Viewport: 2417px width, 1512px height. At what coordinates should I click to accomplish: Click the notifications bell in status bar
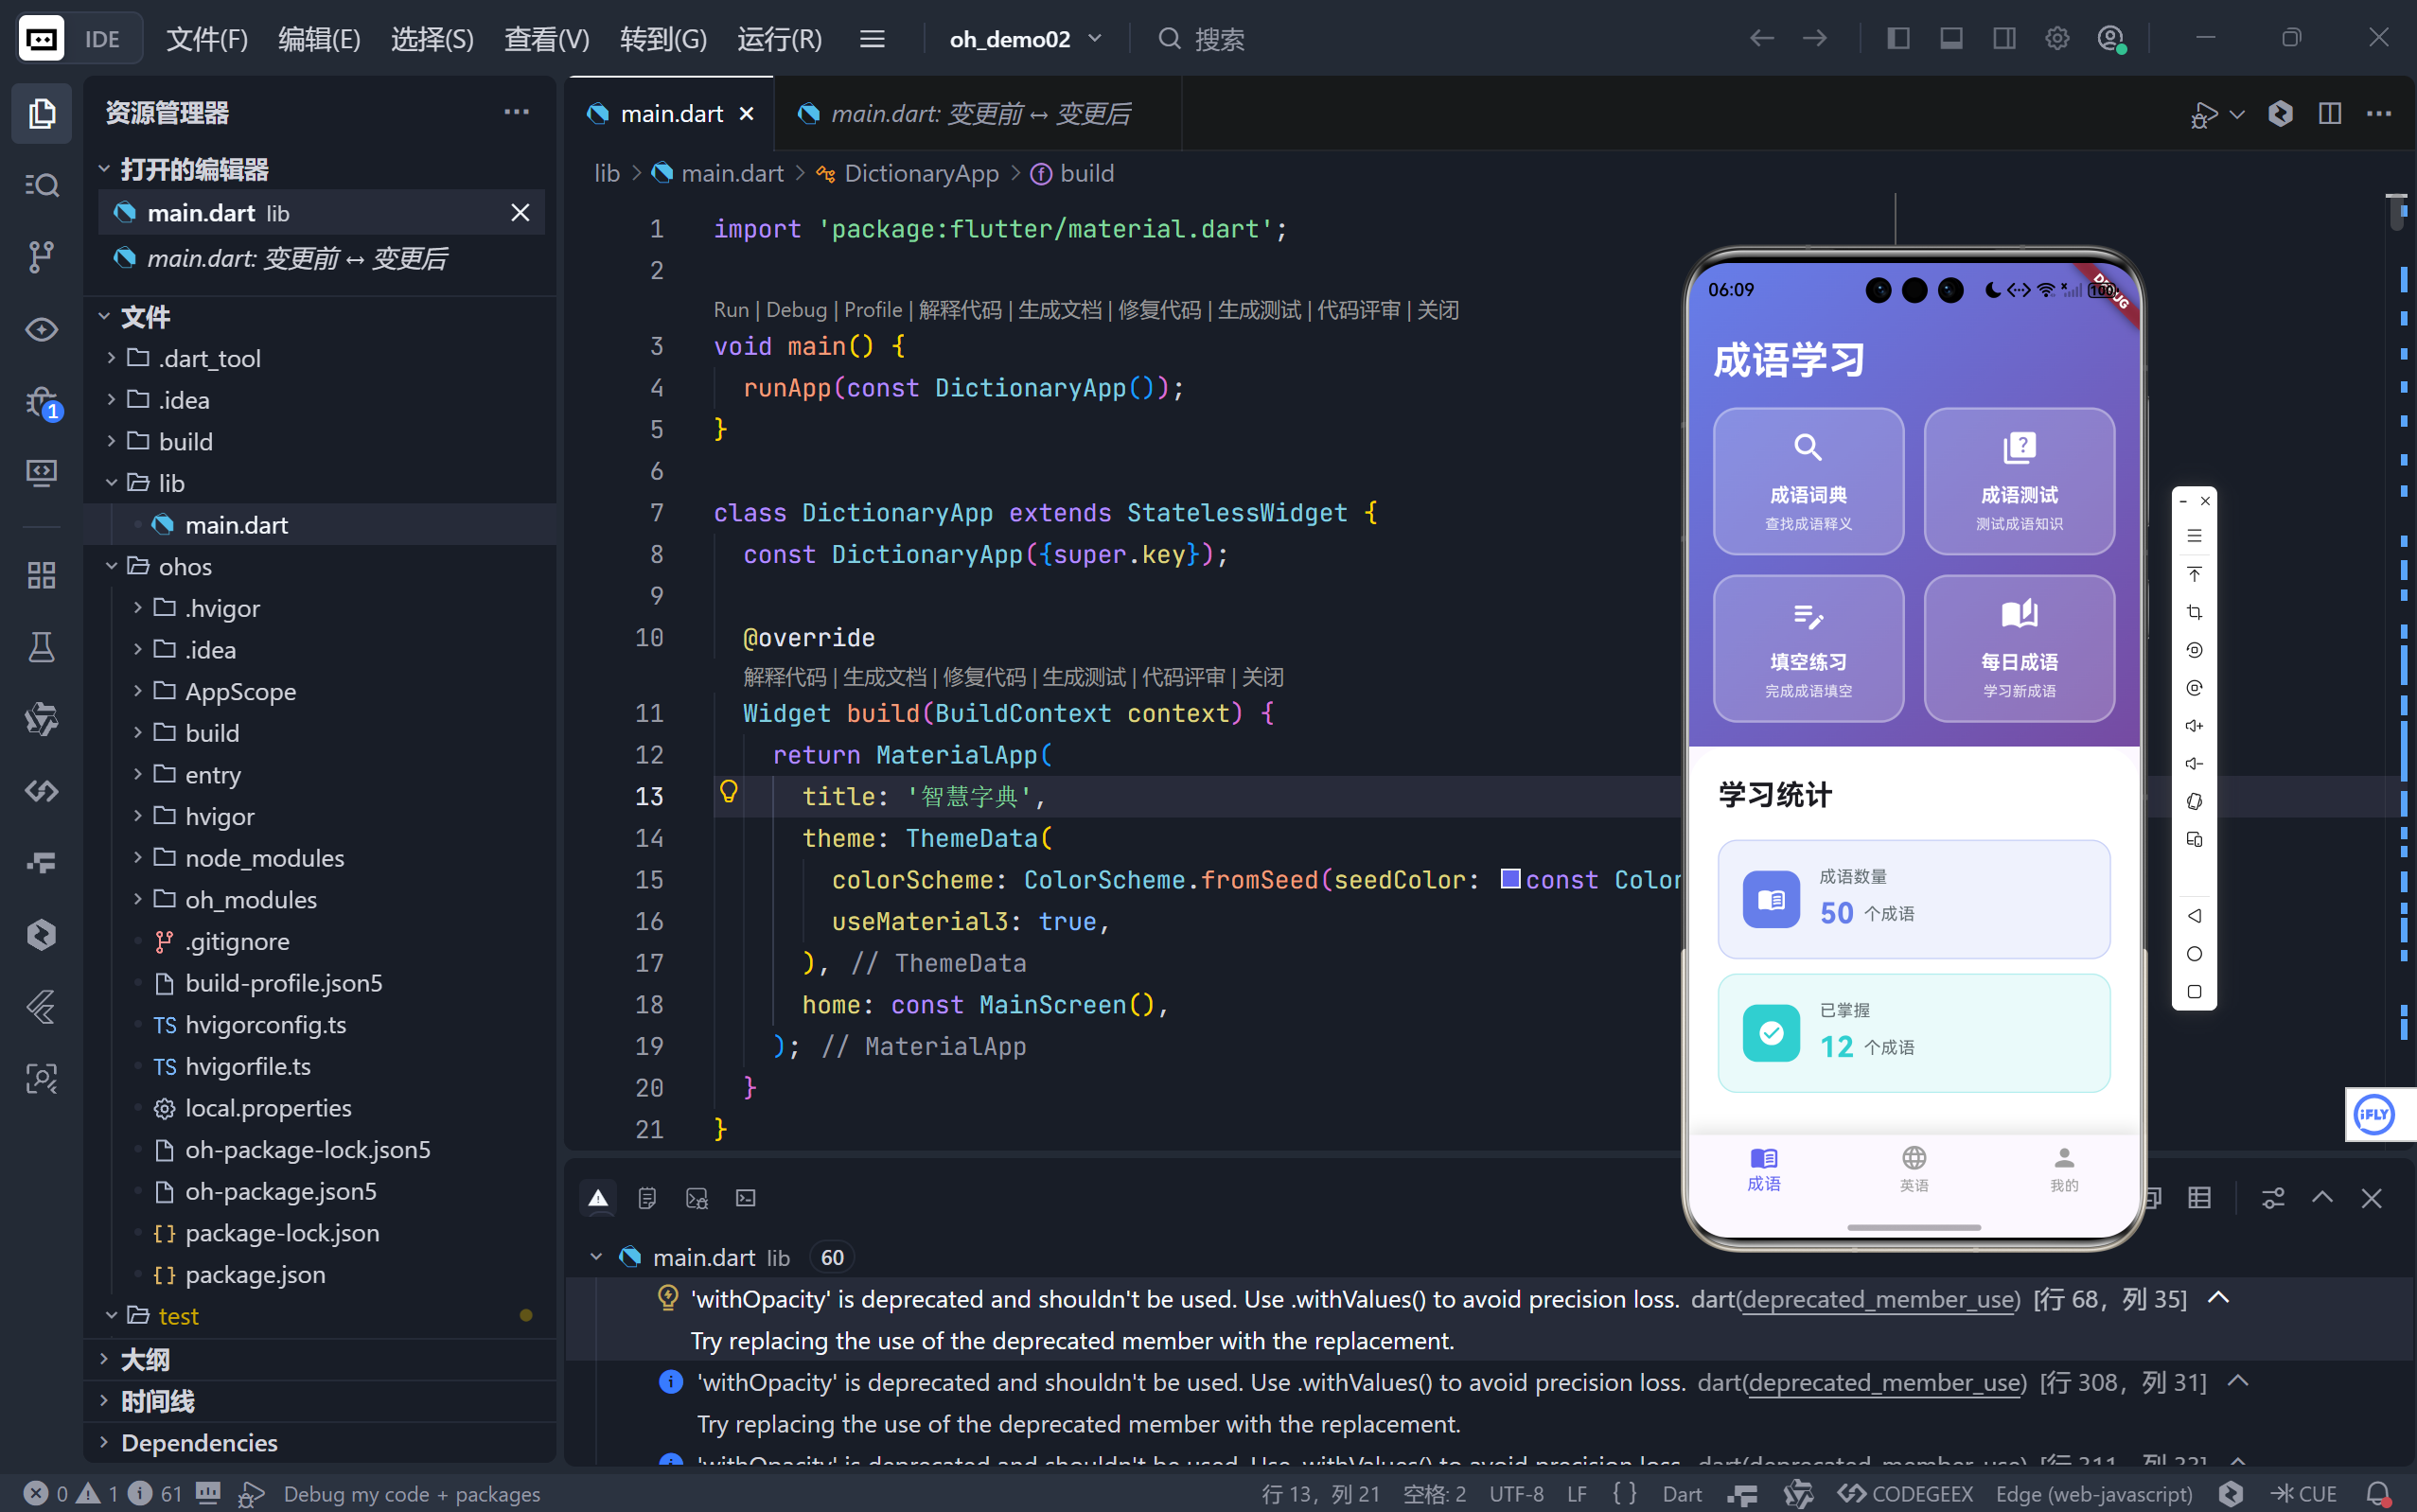point(2378,1493)
